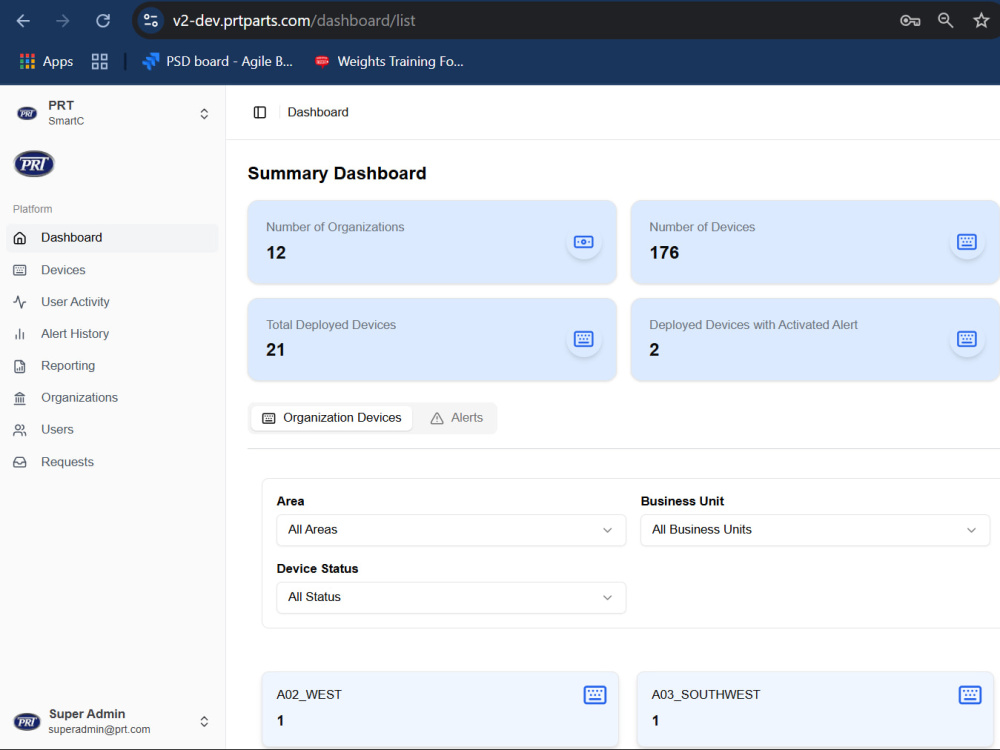
Task: Expand the PRT SmartC organization switcher
Action: 204,114
